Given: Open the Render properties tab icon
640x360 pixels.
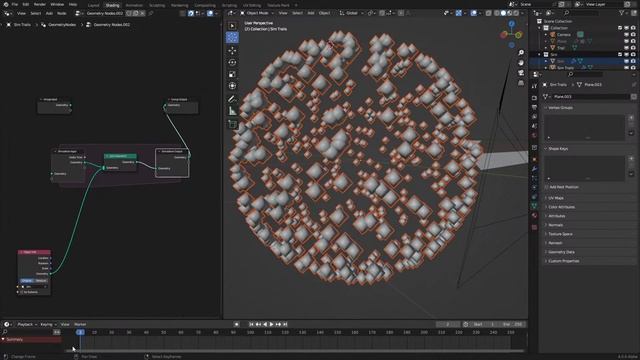Looking at the screenshot, I should pyautogui.click(x=534, y=98).
